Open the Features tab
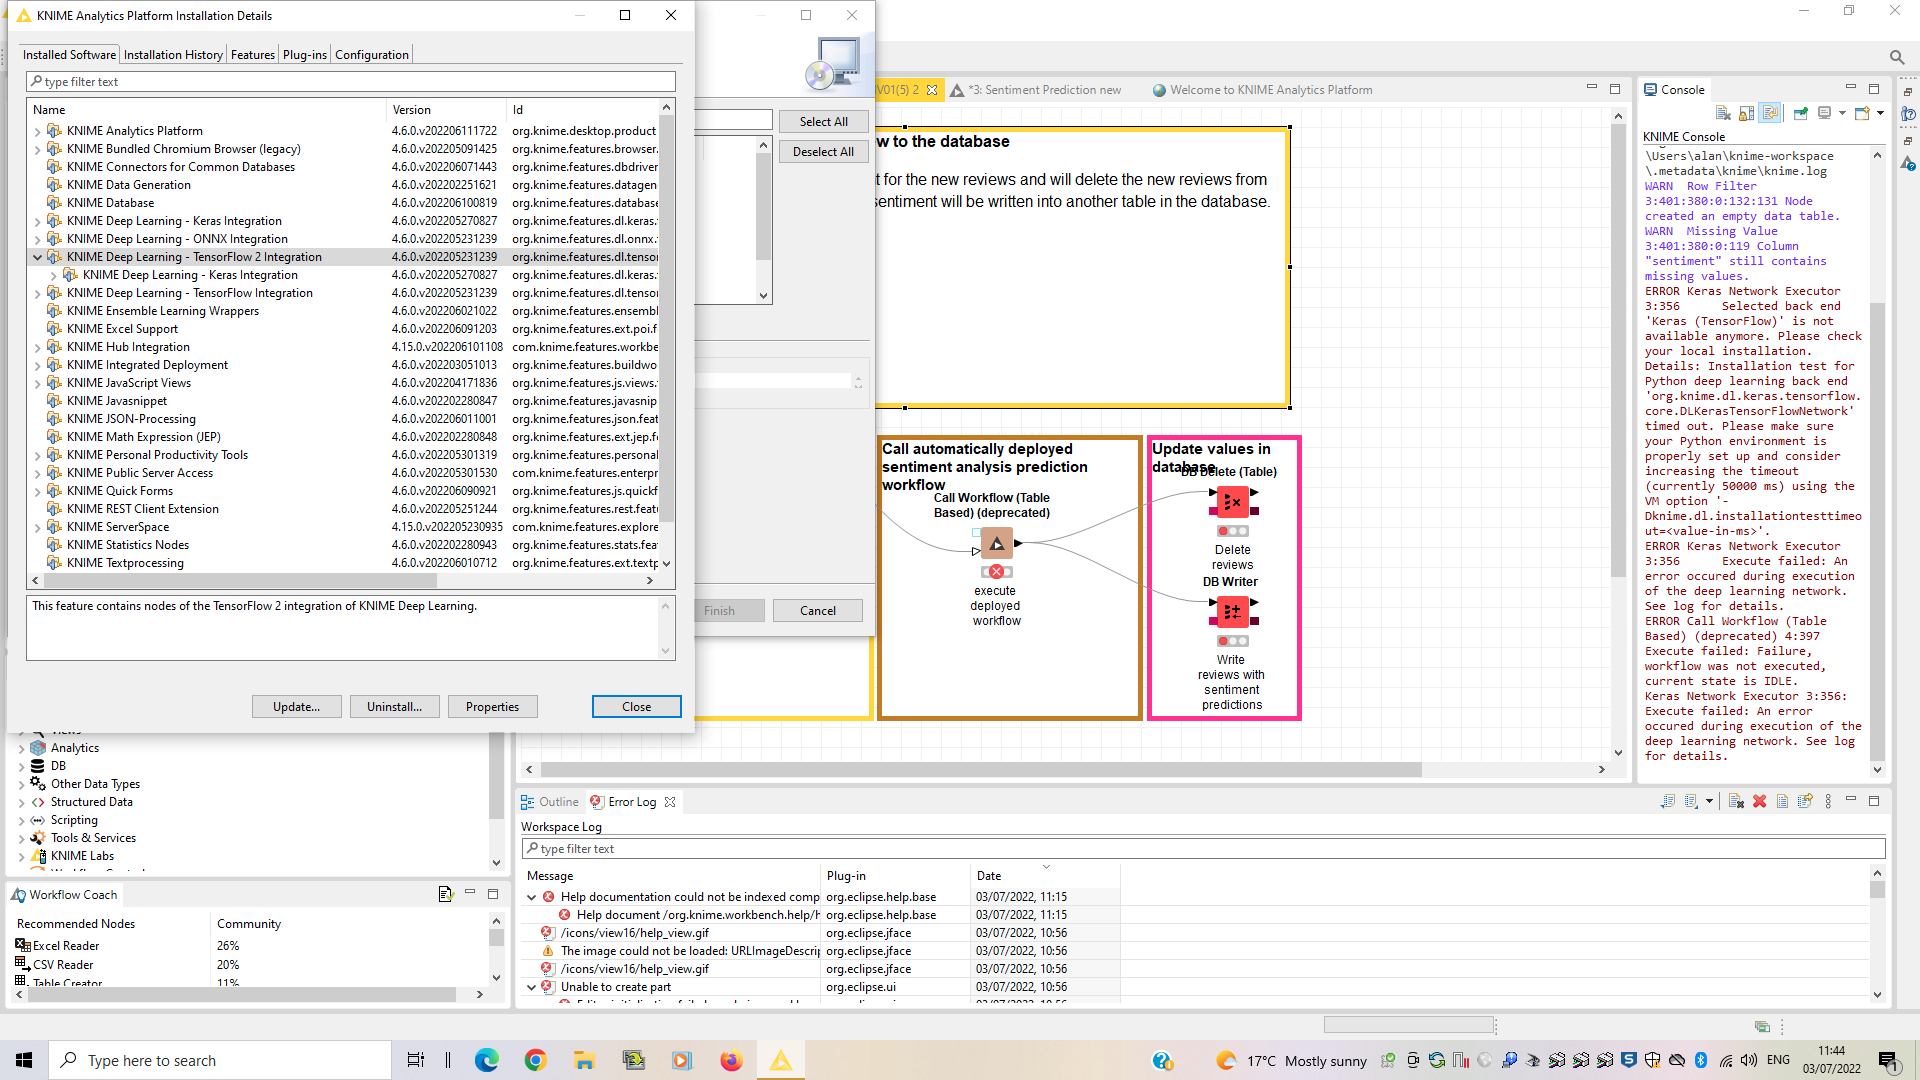This screenshot has height=1080, width=1920. click(x=253, y=55)
